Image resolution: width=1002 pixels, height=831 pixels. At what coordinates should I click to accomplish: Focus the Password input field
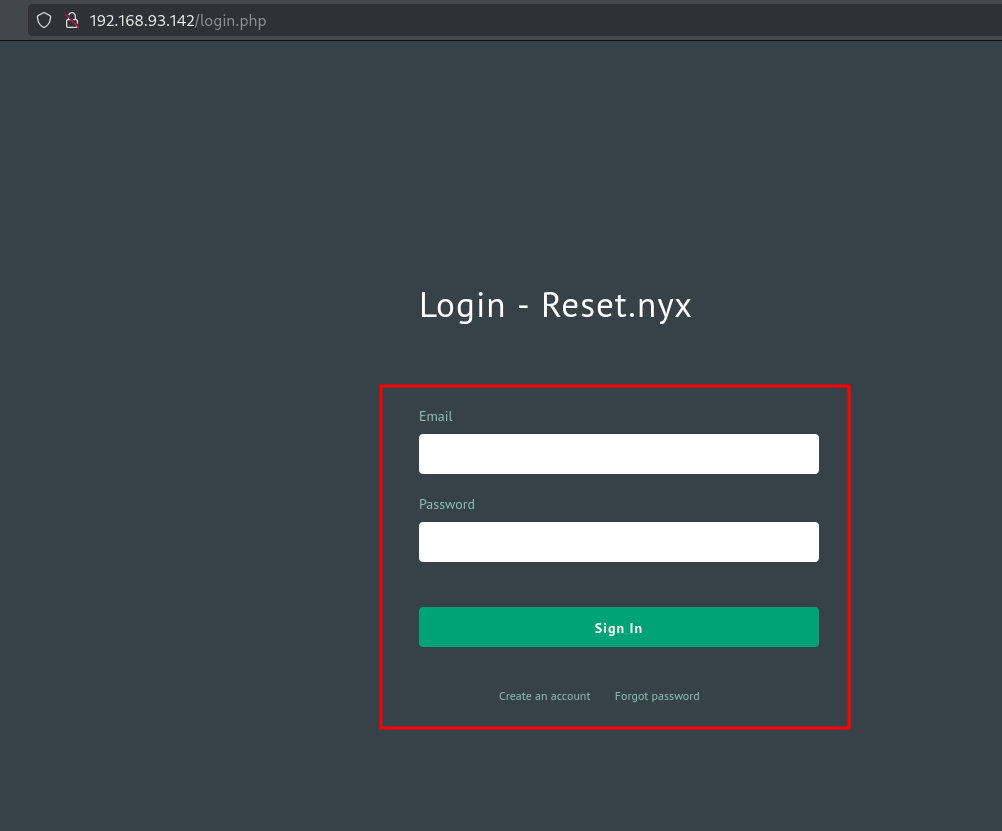pyautogui.click(x=618, y=542)
